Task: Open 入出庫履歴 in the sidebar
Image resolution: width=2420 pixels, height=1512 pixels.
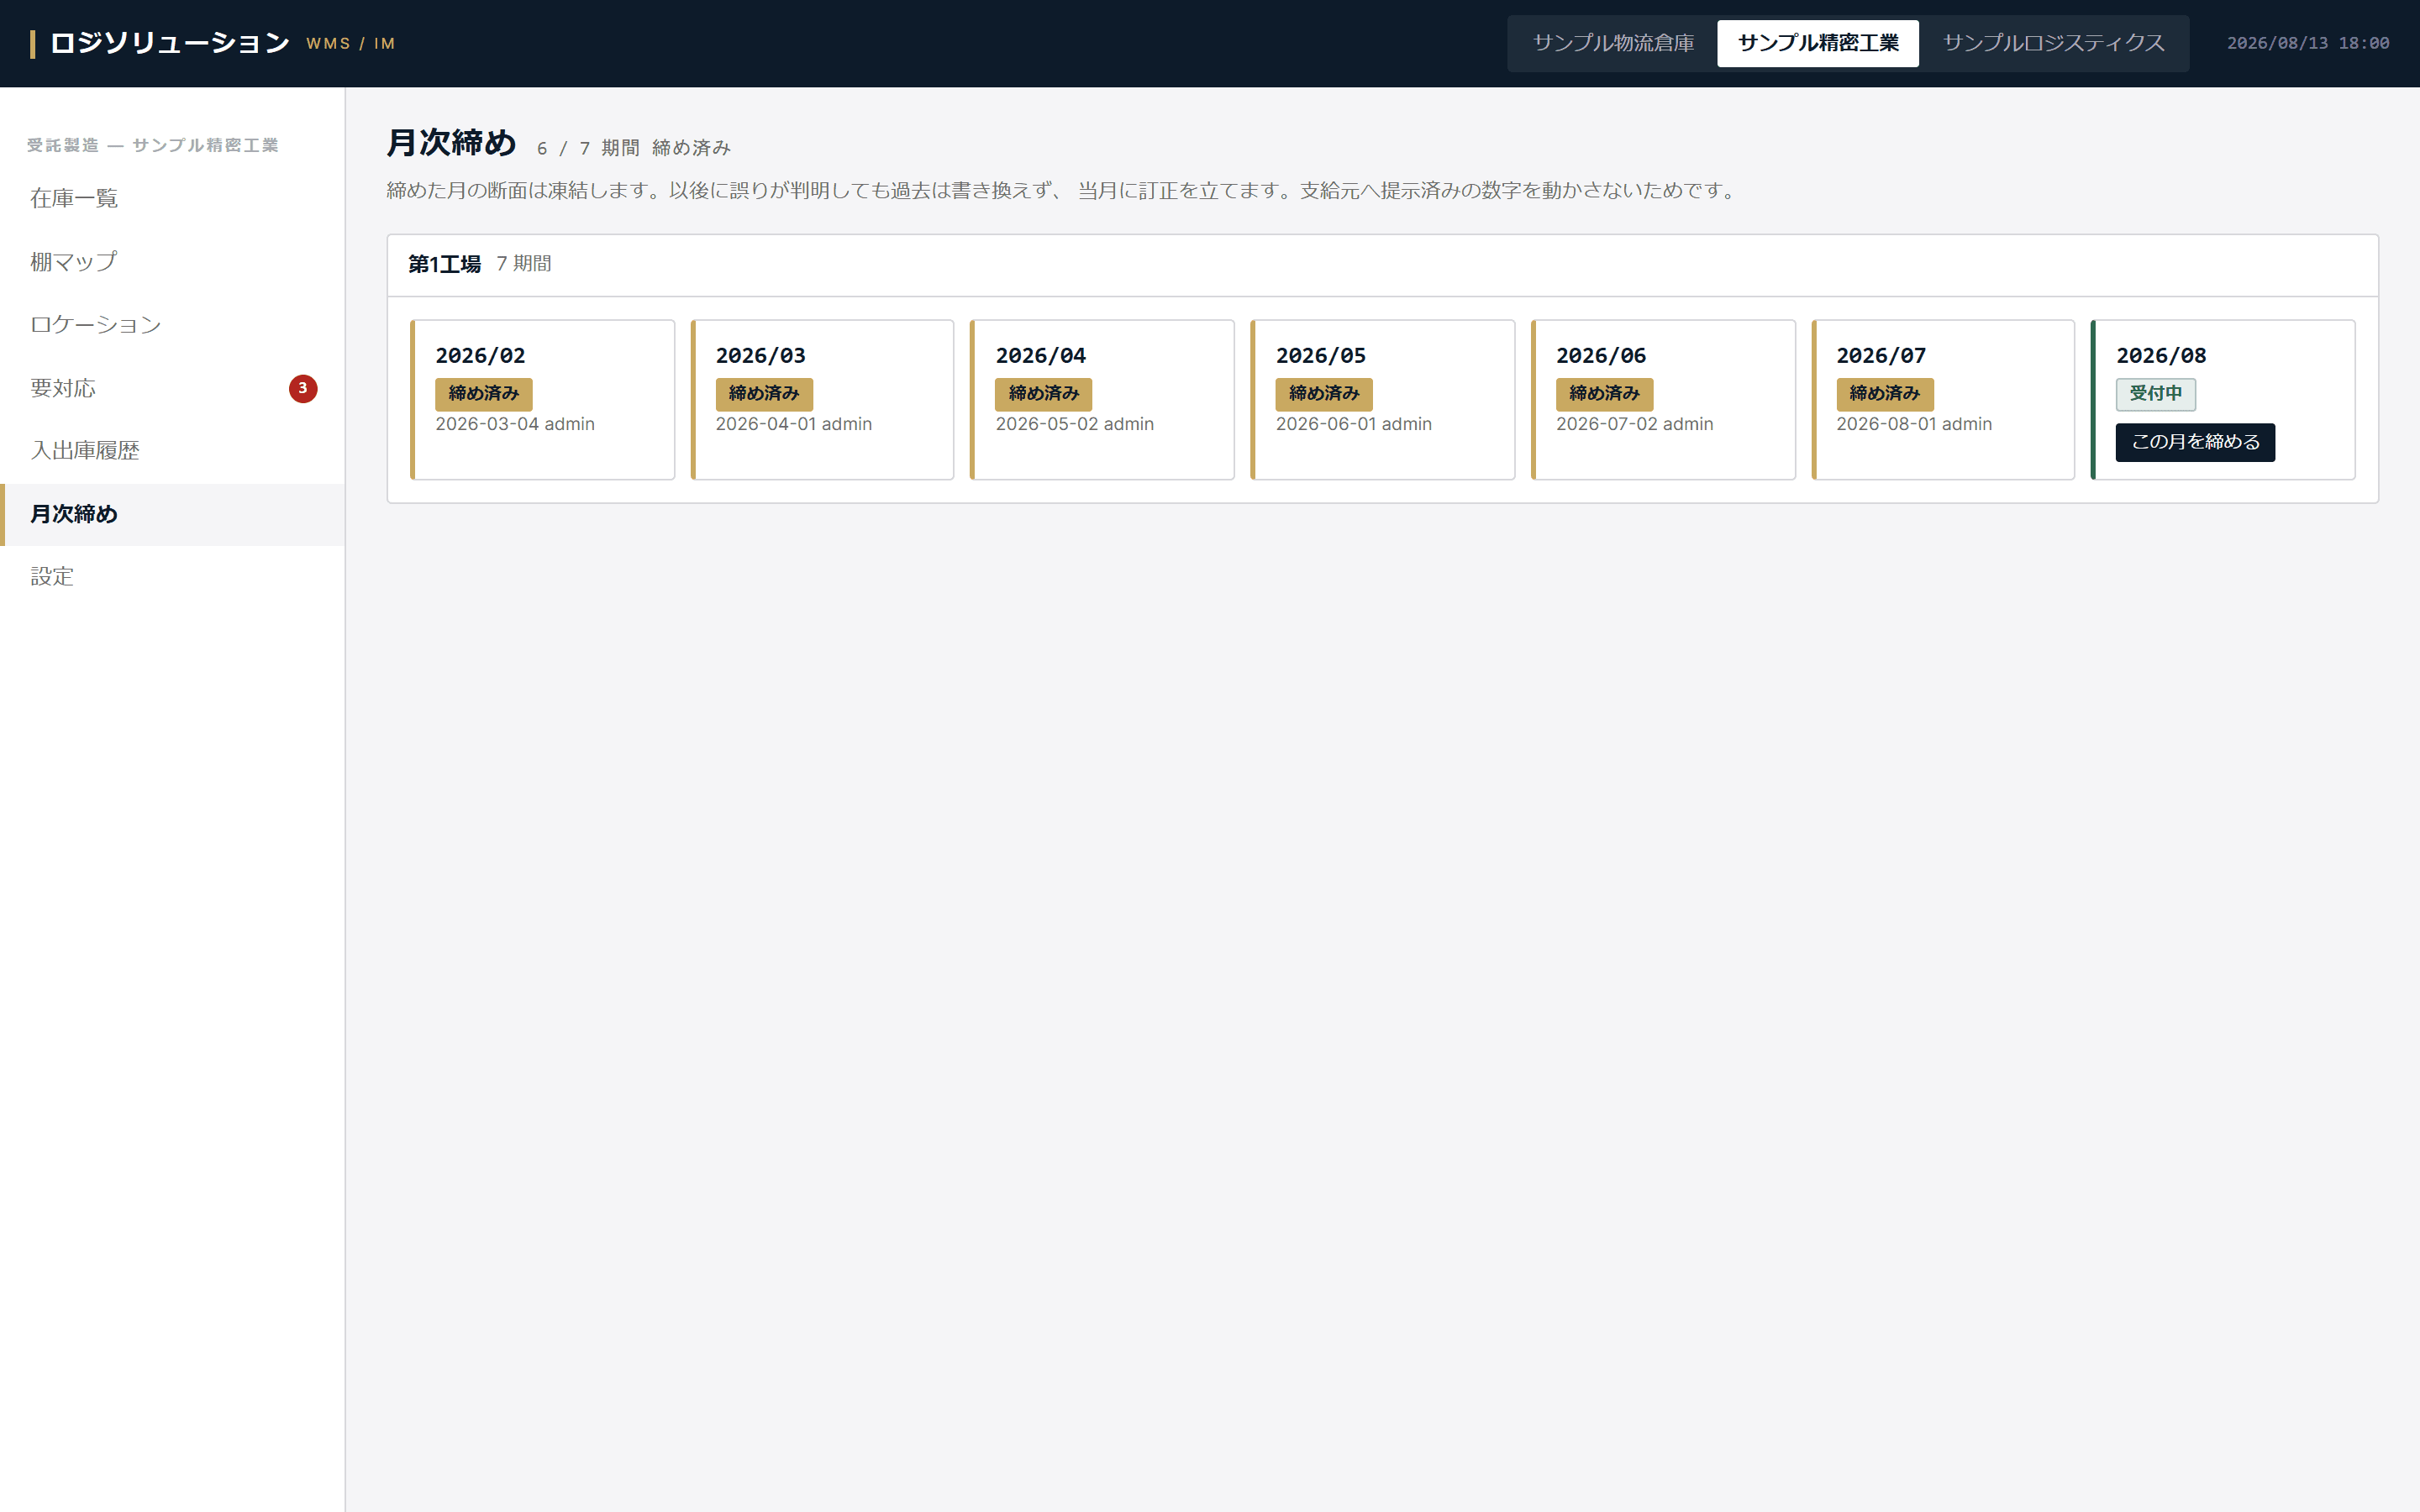Action: tap(172, 451)
